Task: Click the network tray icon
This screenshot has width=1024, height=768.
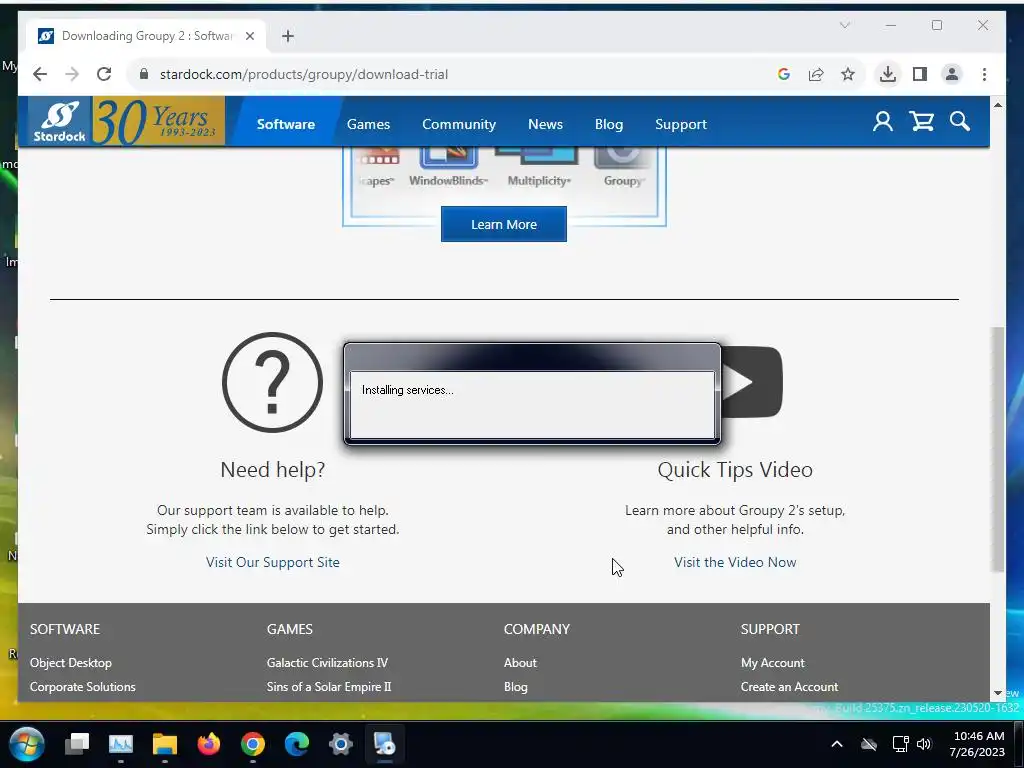Action: (x=901, y=744)
